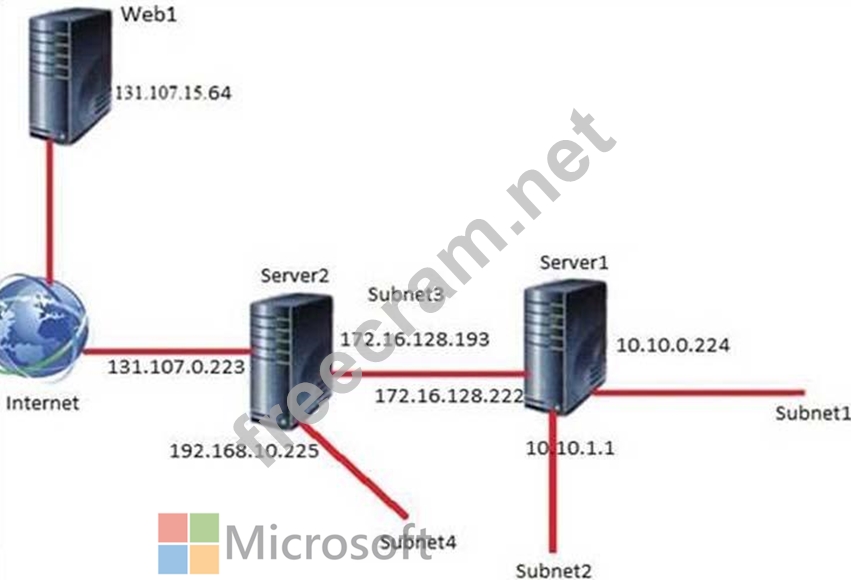Viewport: 851px width, 580px height.
Task: Click the Subnet2 label
Action: (x=553, y=571)
